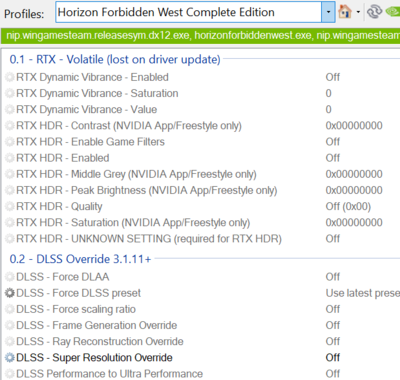Click the green executable names bar
This screenshot has width=400, height=380.
tap(200, 35)
